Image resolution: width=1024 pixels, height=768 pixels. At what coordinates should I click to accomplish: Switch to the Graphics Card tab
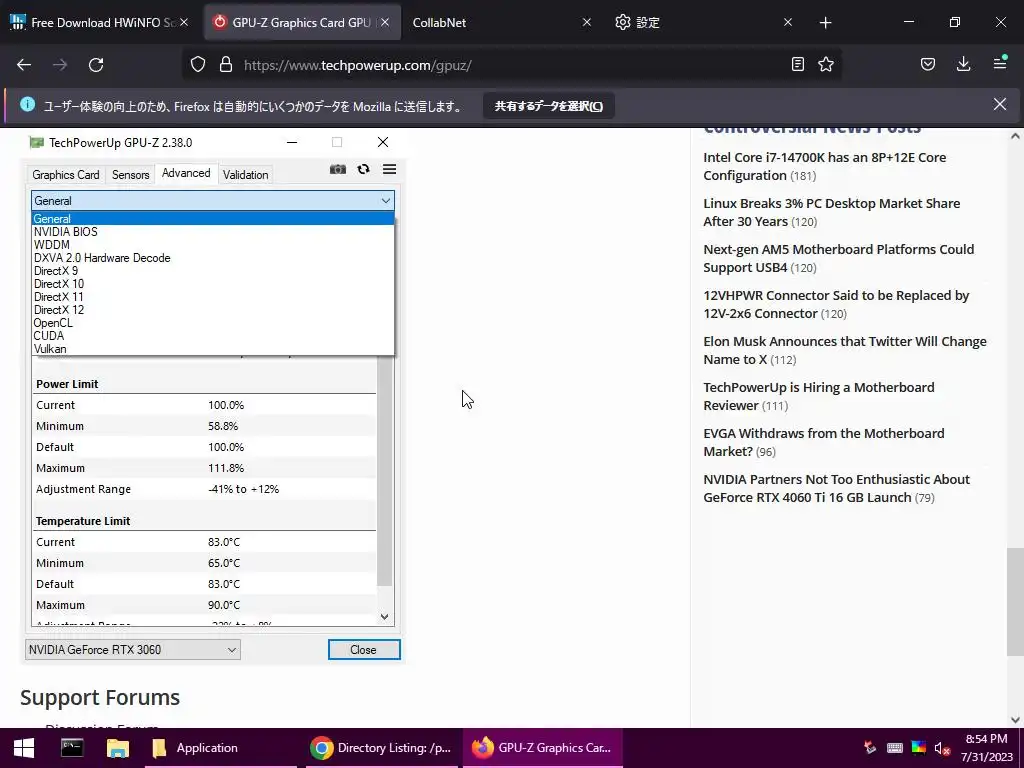(65, 174)
